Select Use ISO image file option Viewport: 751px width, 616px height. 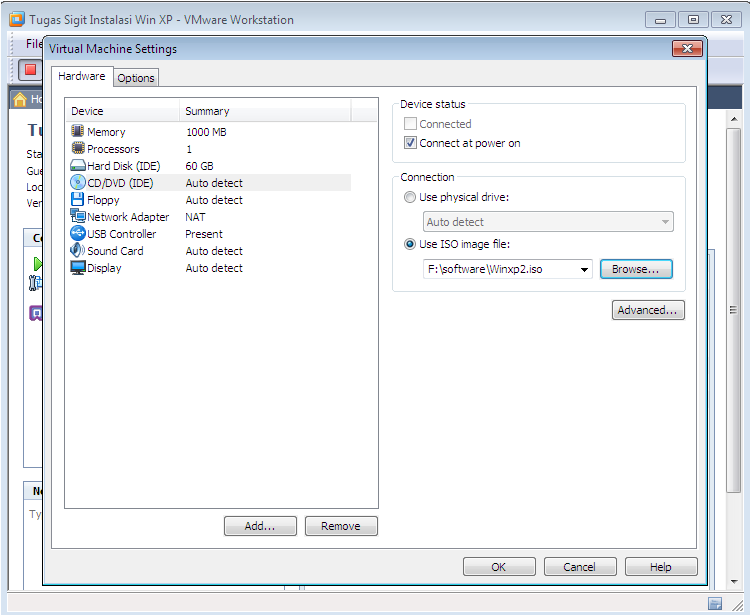tap(410, 244)
